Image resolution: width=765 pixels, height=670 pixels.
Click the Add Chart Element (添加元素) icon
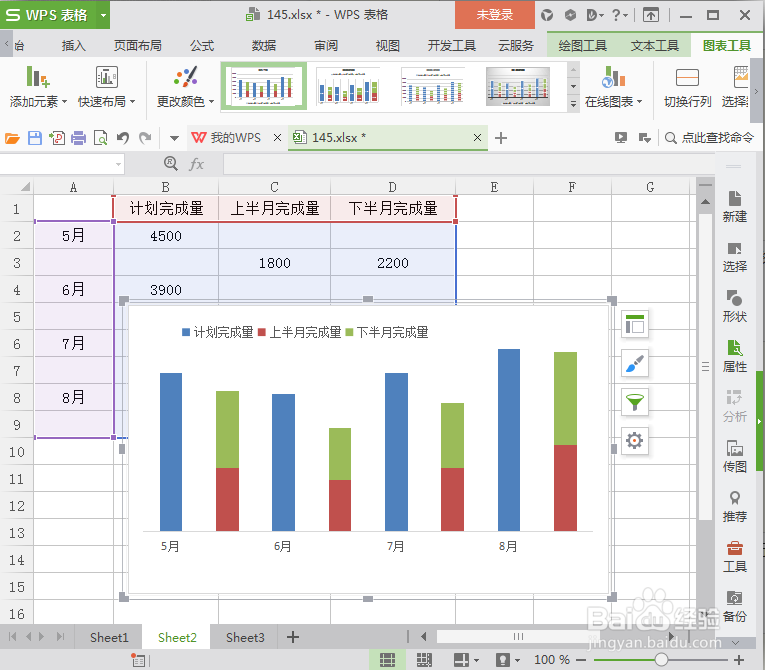pyautogui.click(x=37, y=77)
